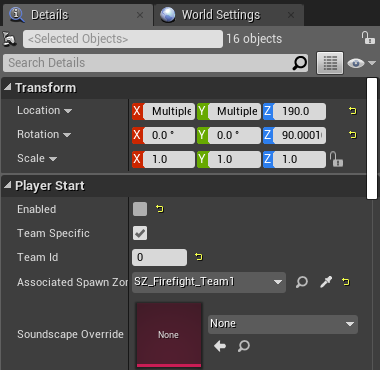Collapse the Transform section
The width and height of the screenshot is (380, 370).
(x=7, y=88)
